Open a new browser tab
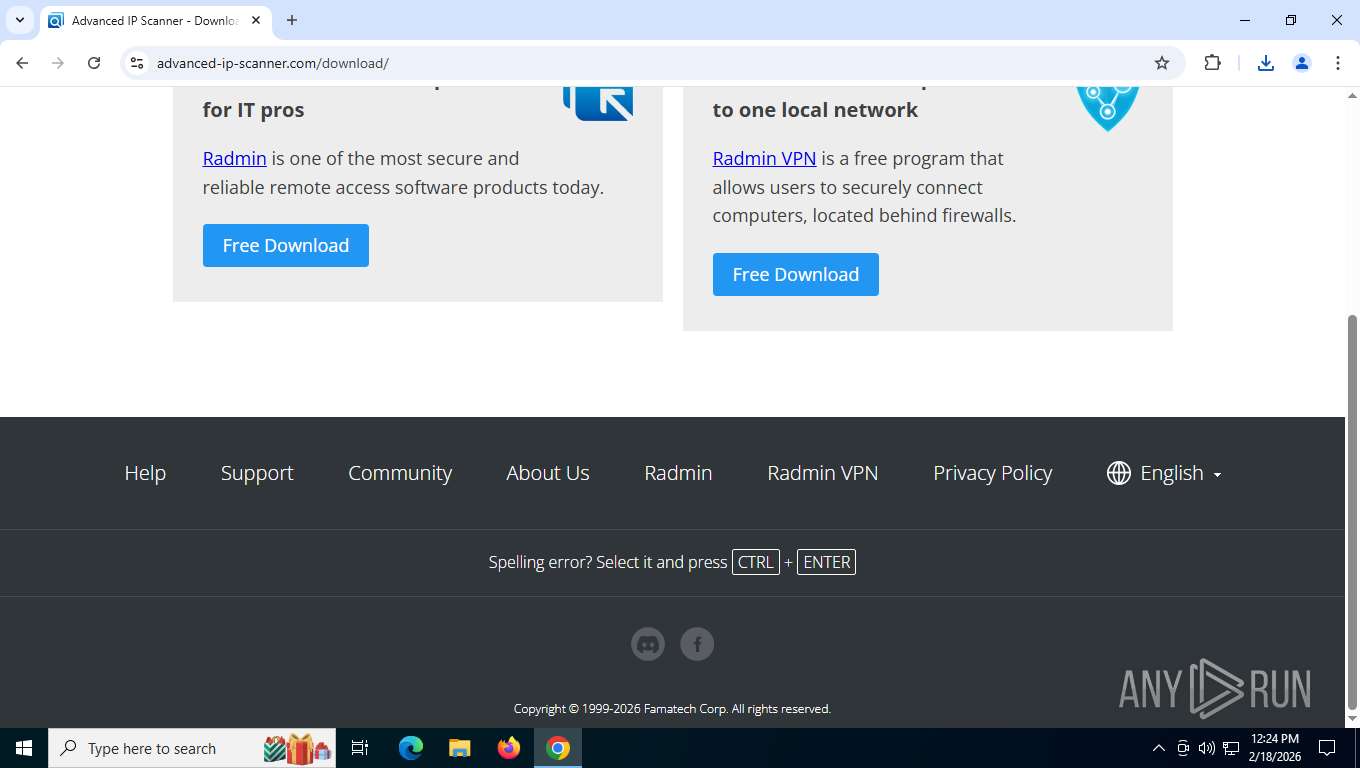The image size is (1360, 768). point(292,20)
